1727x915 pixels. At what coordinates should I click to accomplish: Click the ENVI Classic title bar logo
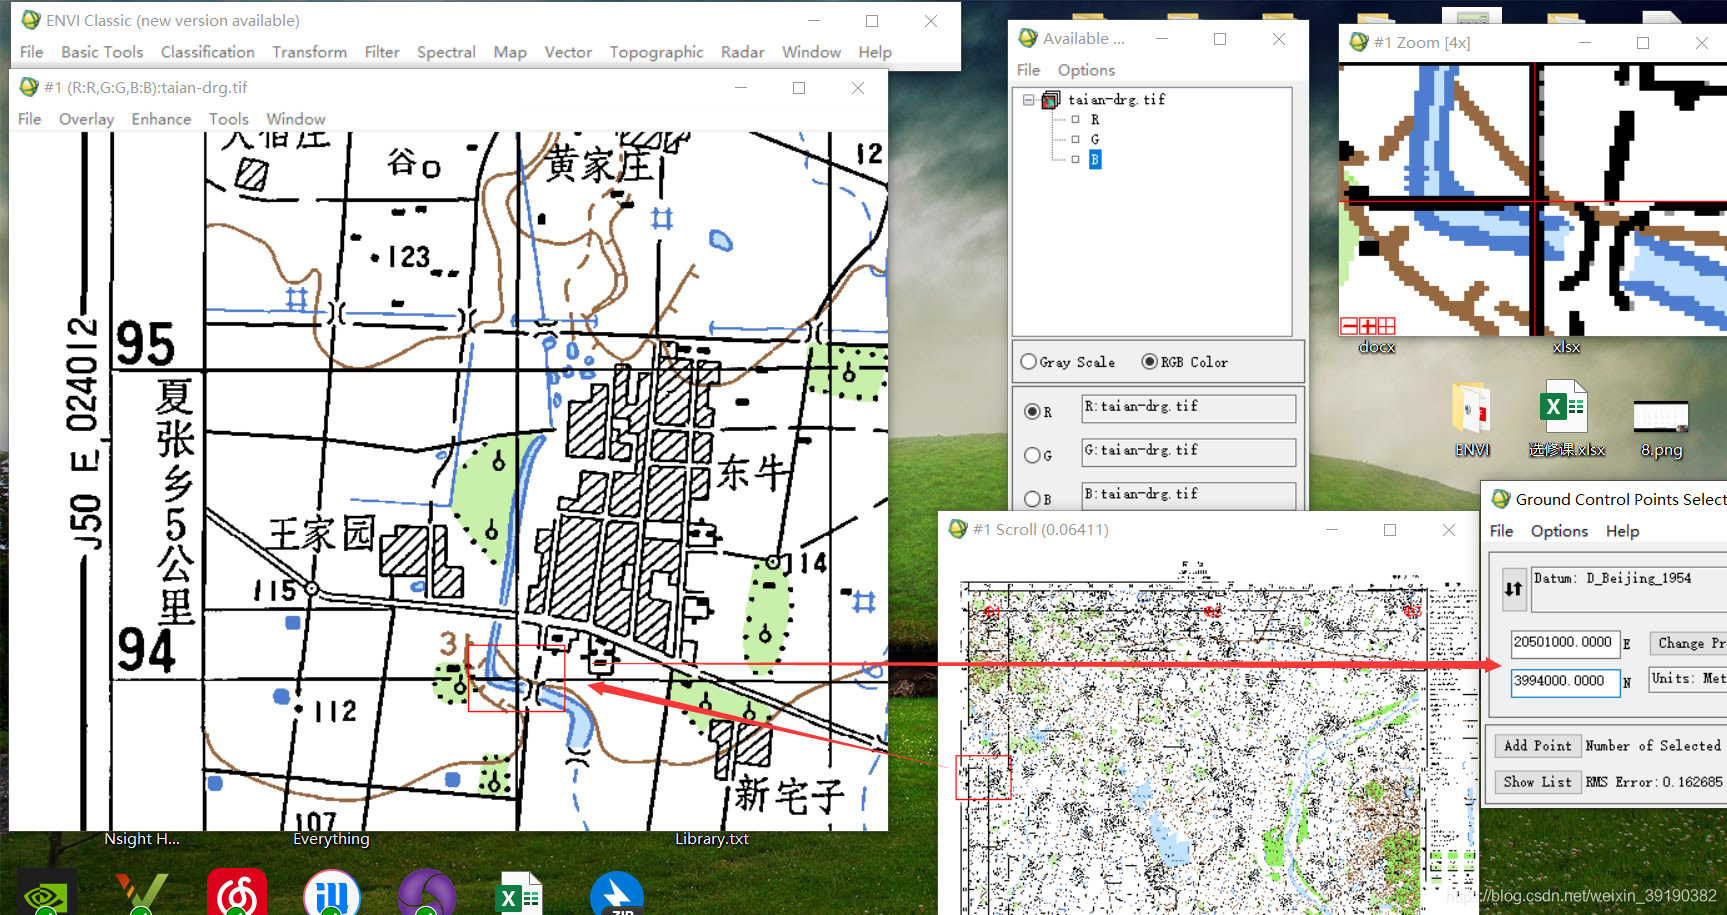(x=31, y=20)
